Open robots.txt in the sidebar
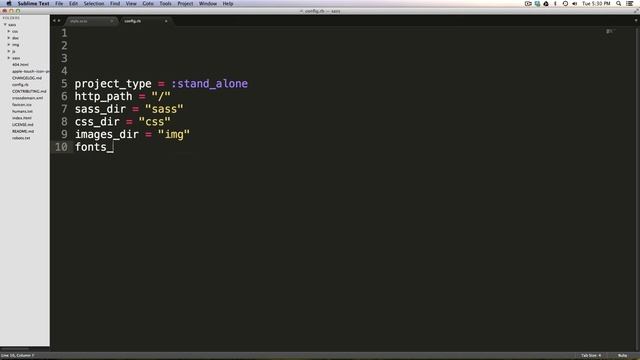Screen dimensions: 640x360 21,138
